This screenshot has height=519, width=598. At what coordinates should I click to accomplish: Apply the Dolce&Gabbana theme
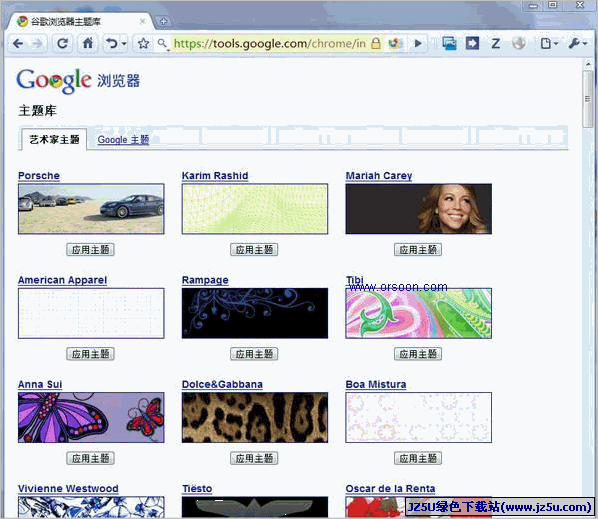point(254,458)
